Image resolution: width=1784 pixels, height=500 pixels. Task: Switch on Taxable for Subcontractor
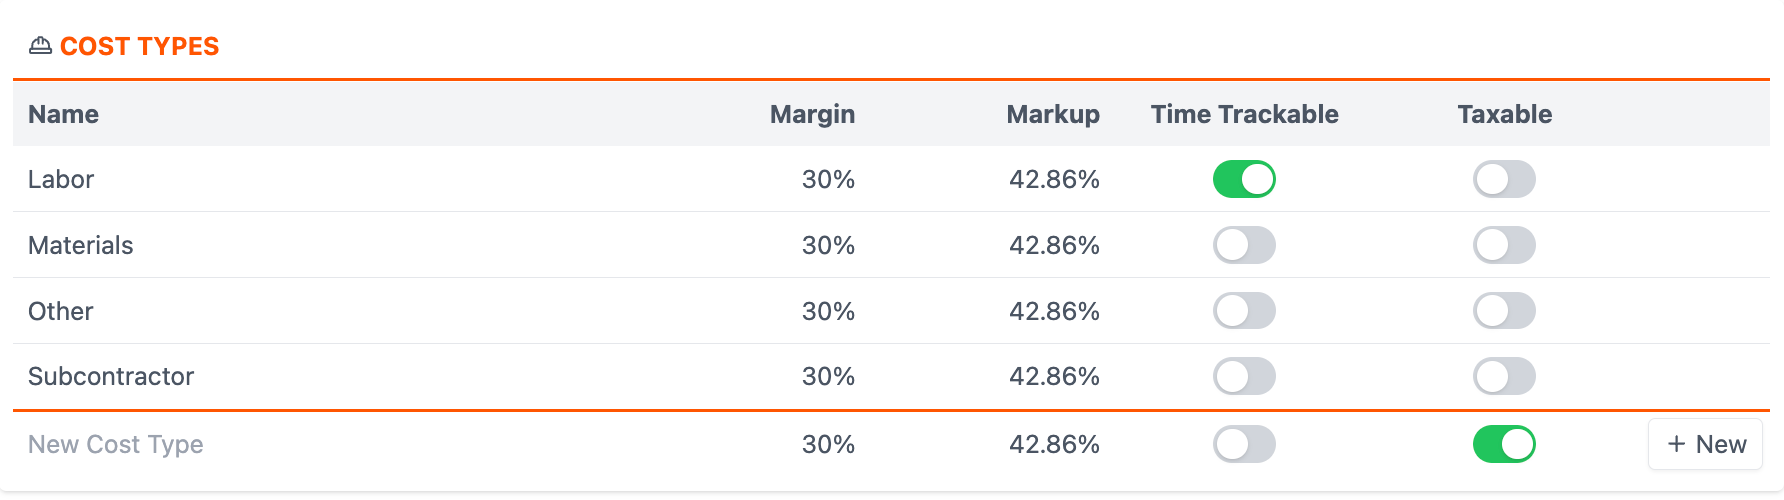click(x=1504, y=376)
